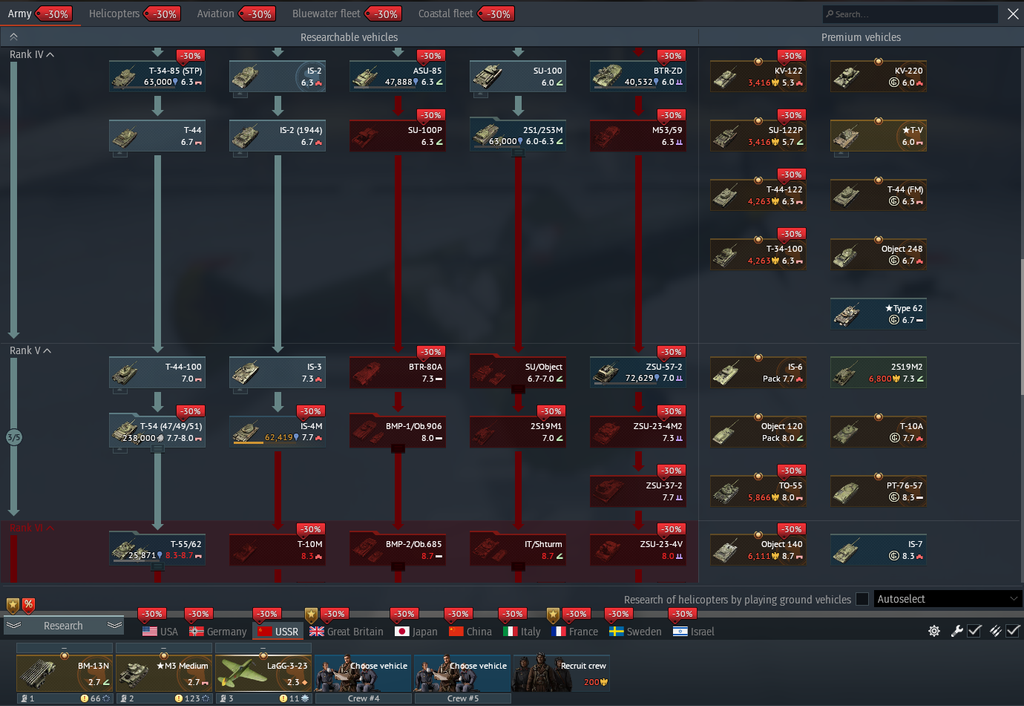Image resolution: width=1024 pixels, height=706 pixels.
Task: Select the SU-100 vehicle card
Action: (x=518, y=76)
